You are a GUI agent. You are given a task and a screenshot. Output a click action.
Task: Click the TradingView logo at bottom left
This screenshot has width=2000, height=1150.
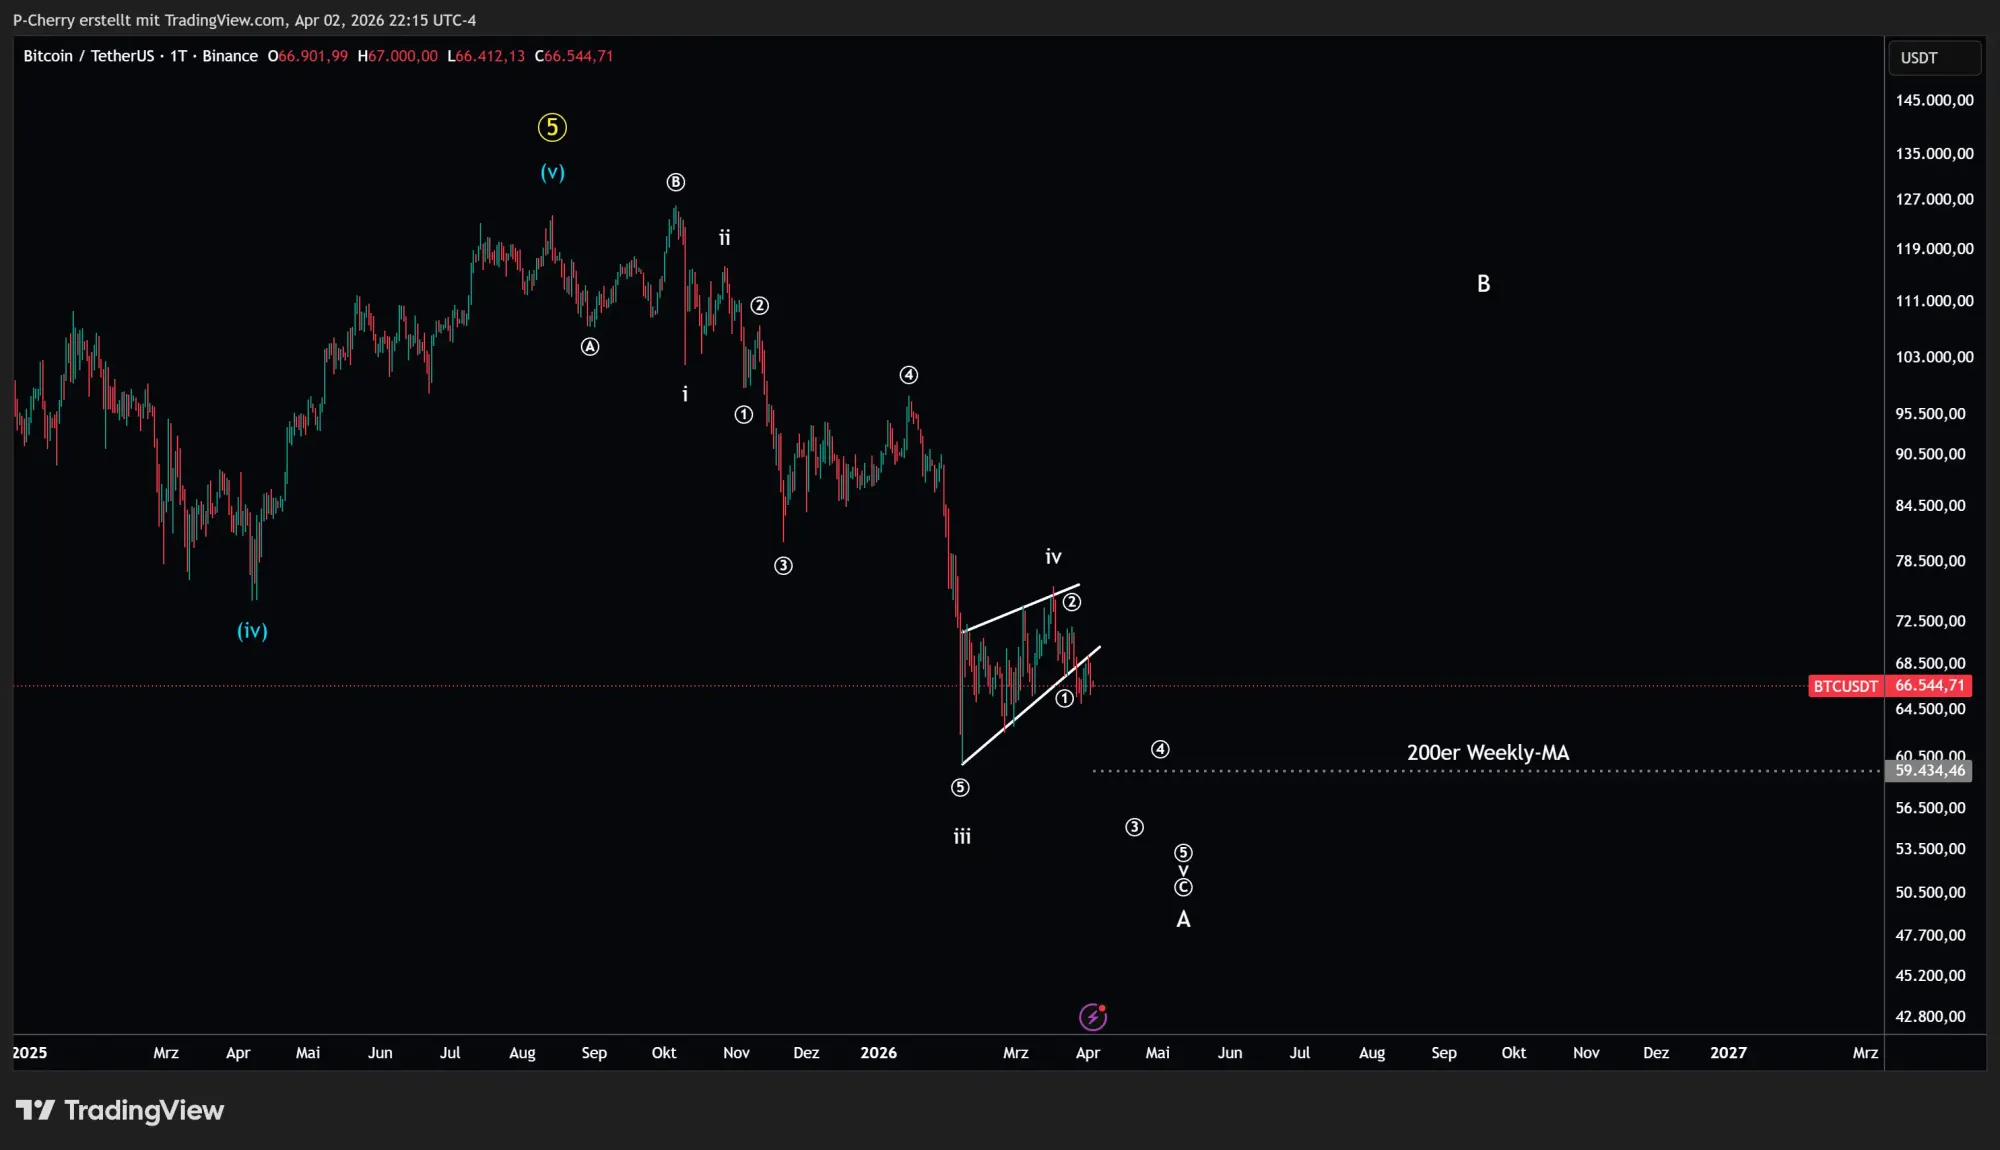click(122, 1110)
